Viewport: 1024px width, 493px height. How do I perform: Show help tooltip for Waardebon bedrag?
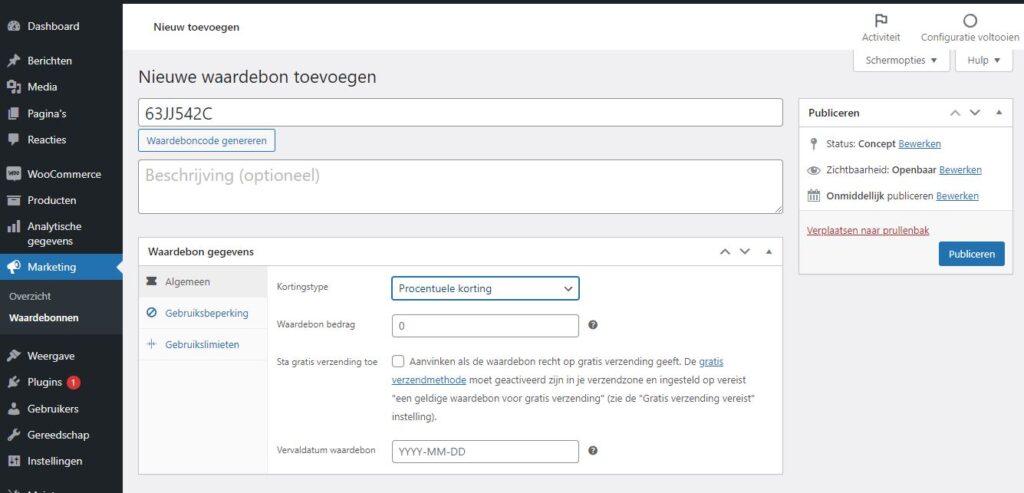(592, 325)
